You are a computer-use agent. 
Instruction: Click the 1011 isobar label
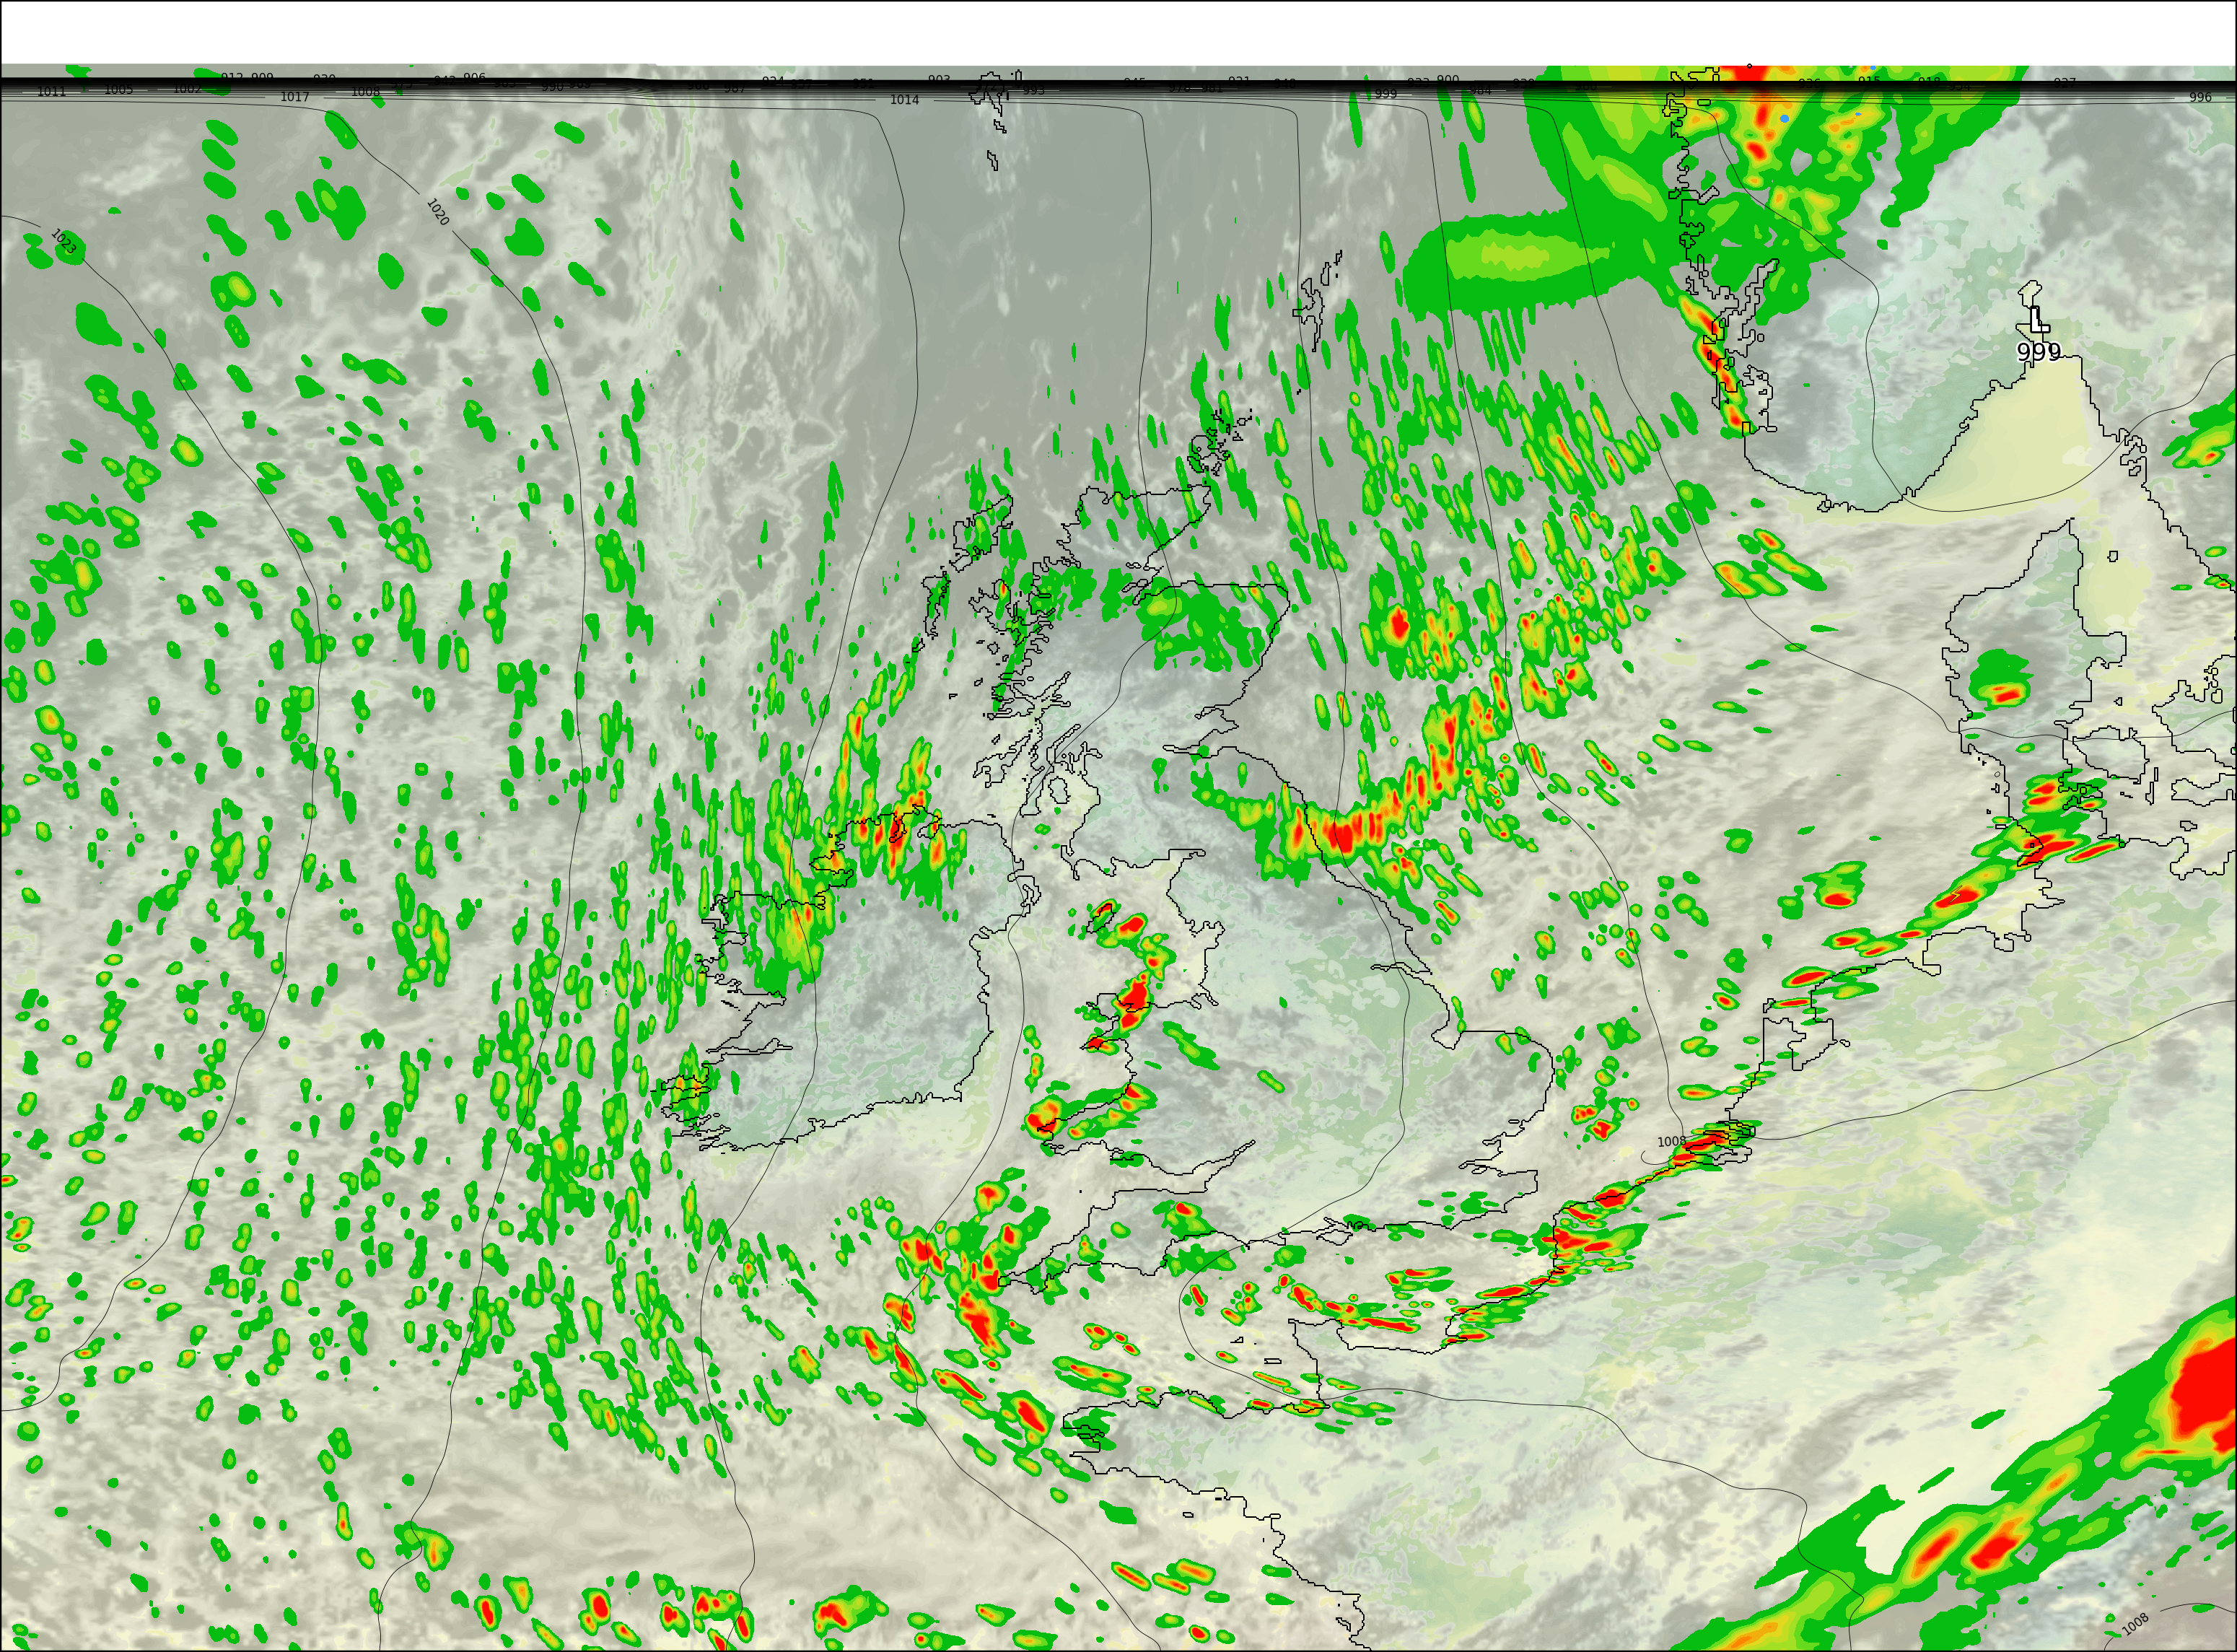point(51,92)
